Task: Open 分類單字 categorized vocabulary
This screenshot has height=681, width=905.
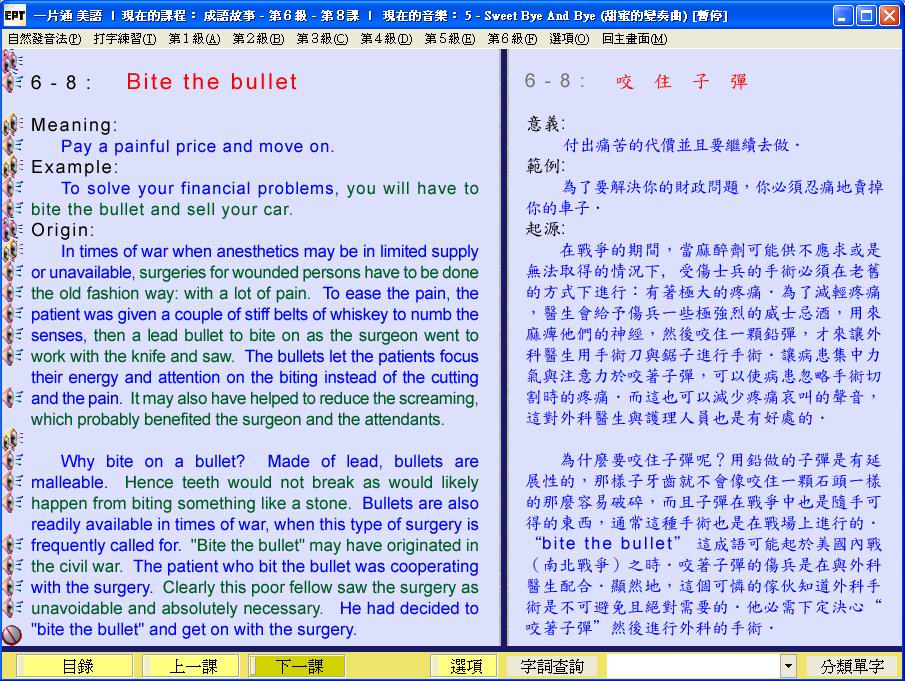Action: (x=852, y=666)
